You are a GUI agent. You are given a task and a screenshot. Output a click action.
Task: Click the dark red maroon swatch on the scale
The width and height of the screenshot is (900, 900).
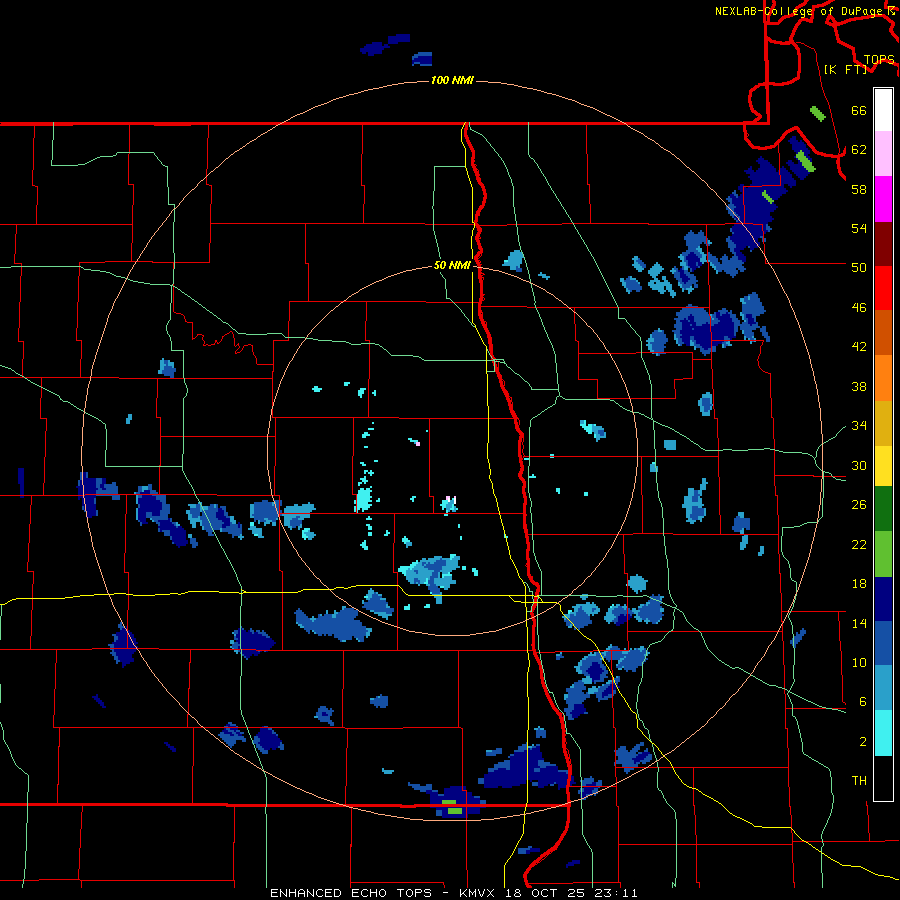pos(883,244)
